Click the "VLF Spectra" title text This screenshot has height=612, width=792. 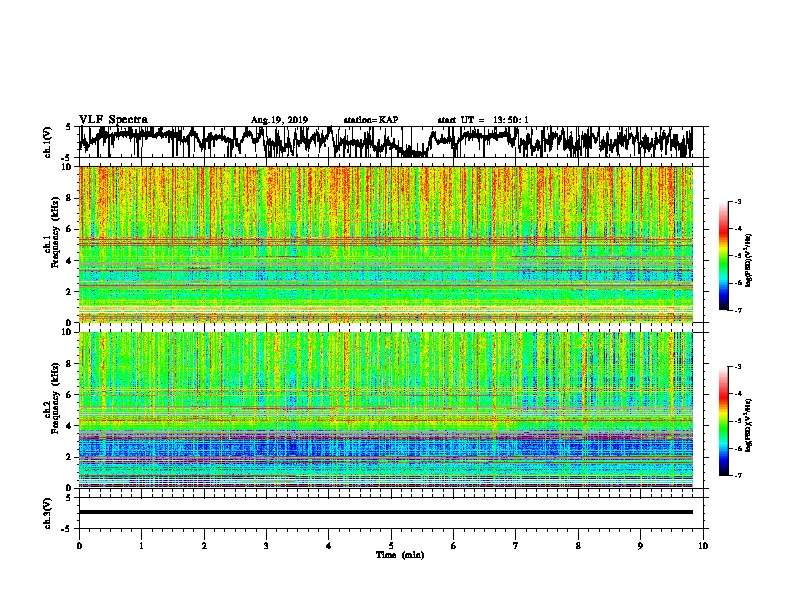[114, 120]
